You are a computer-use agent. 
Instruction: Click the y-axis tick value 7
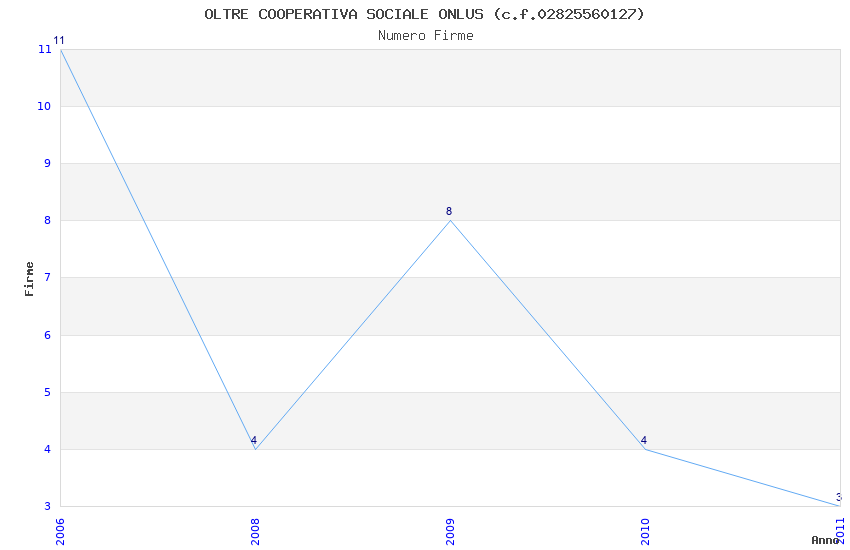48,277
